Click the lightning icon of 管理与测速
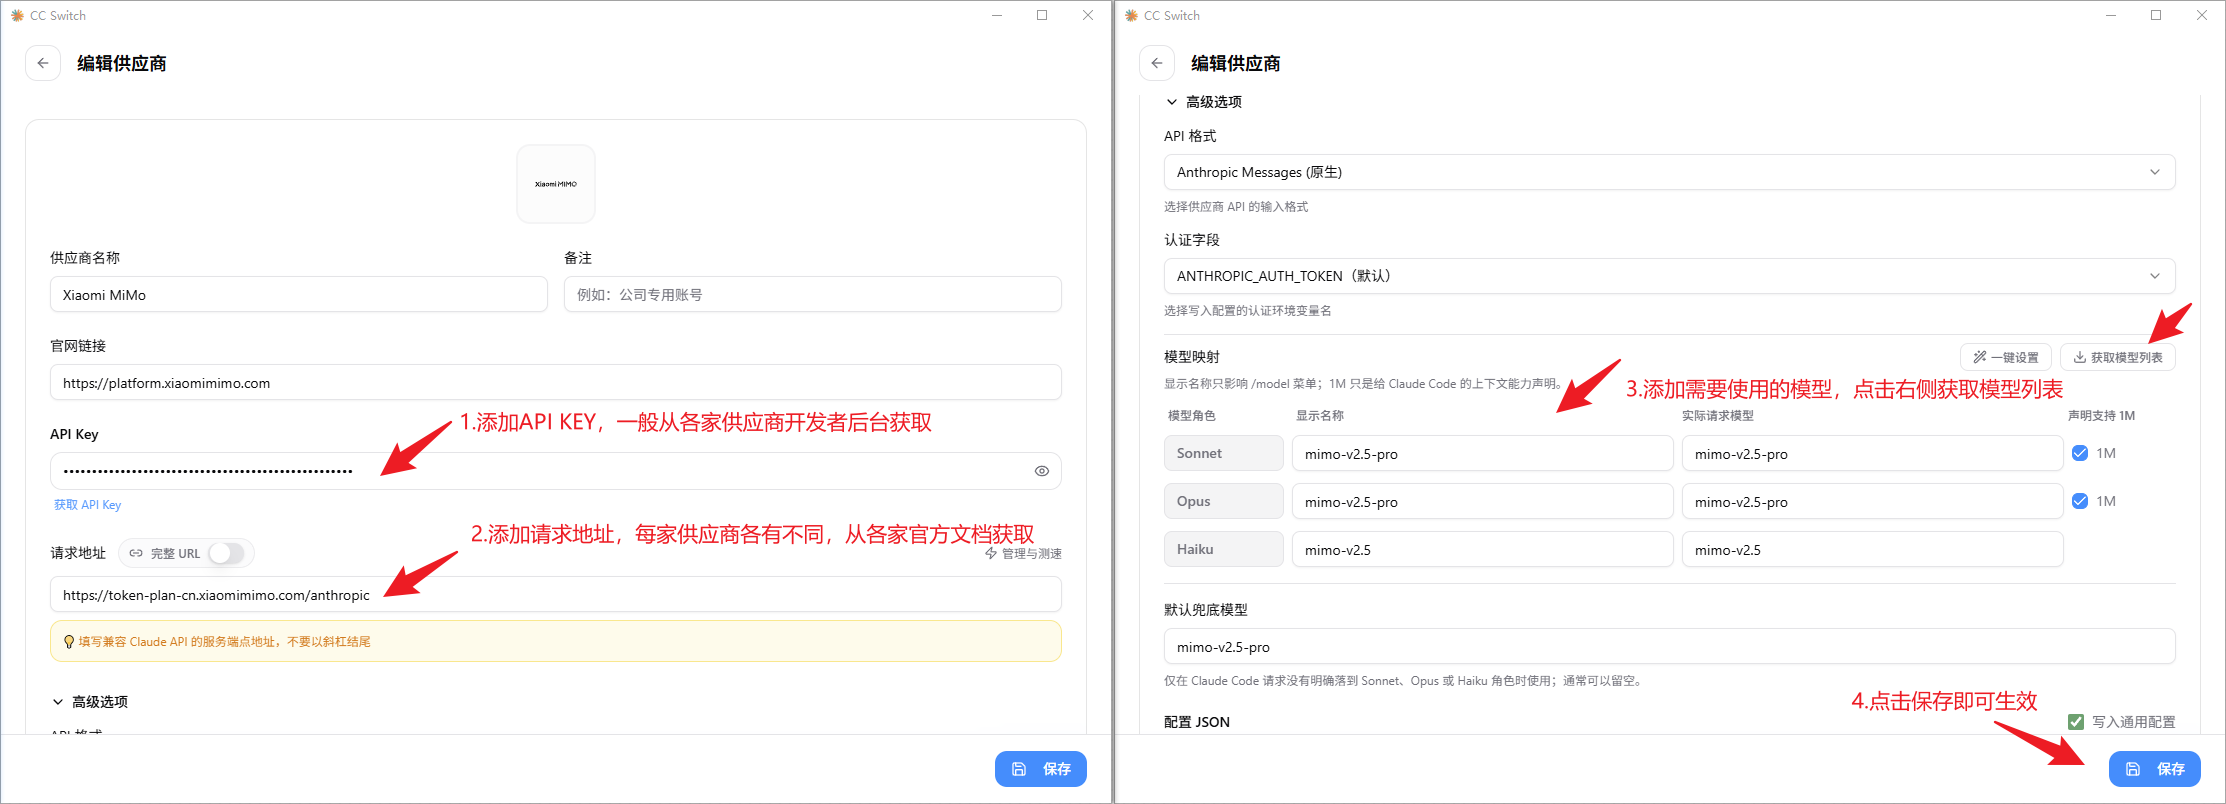Viewport: 2226px width, 804px height. pos(991,553)
